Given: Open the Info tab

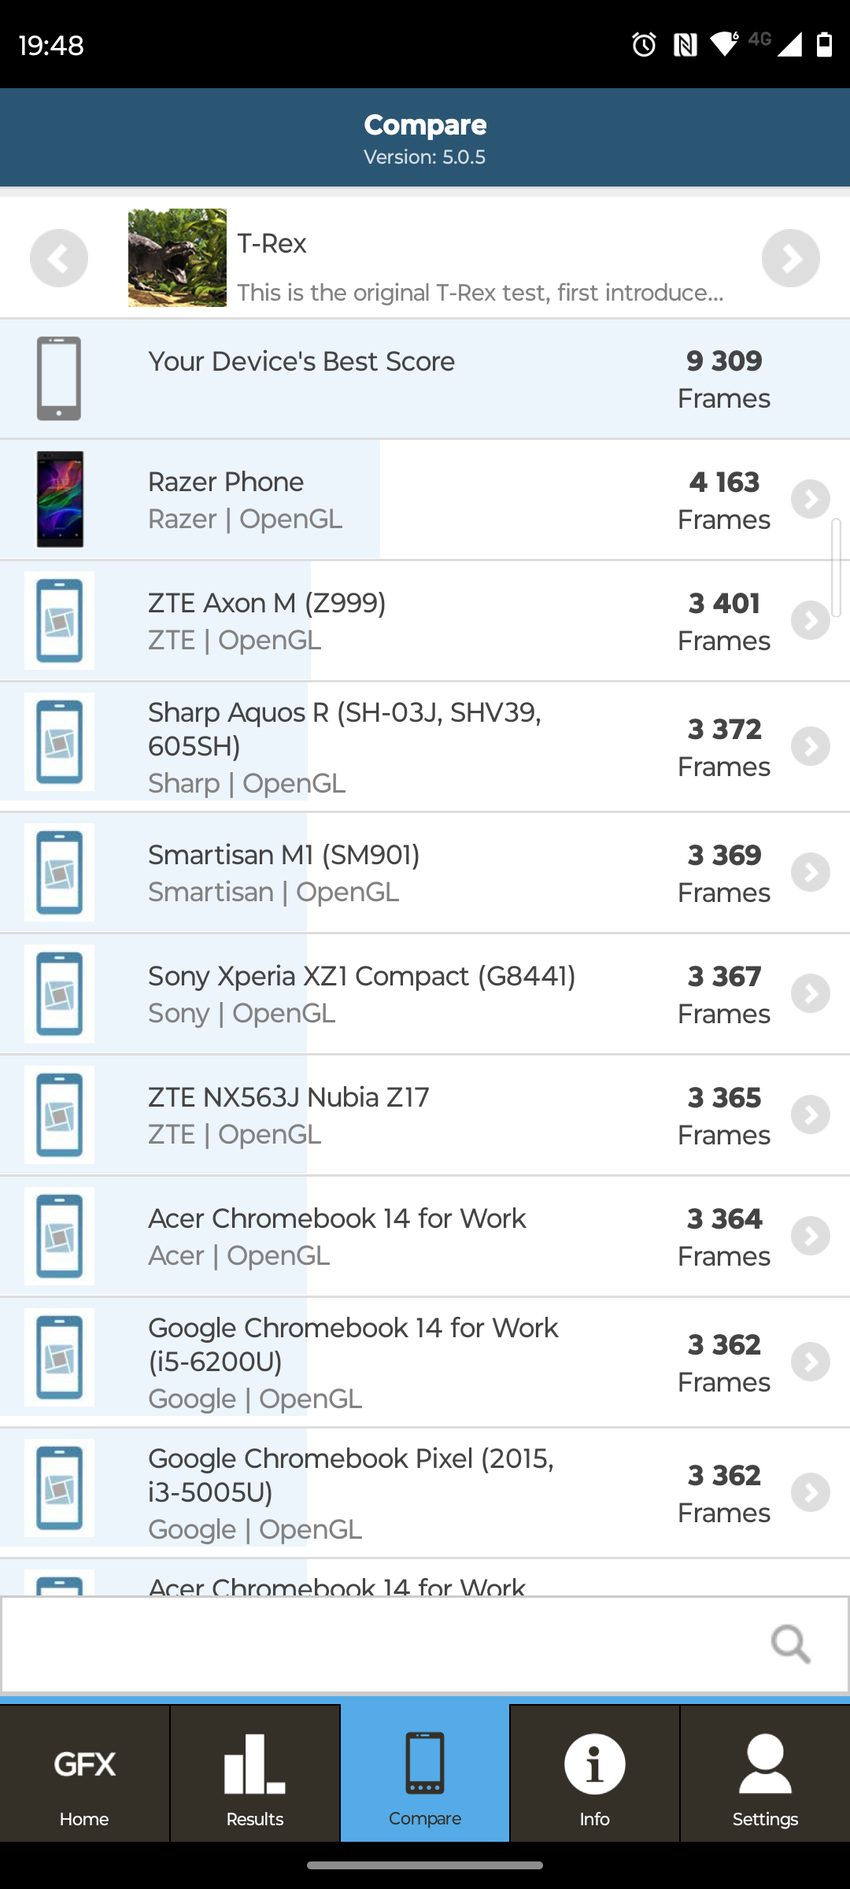Looking at the screenshot, I should click(595, 1773).
